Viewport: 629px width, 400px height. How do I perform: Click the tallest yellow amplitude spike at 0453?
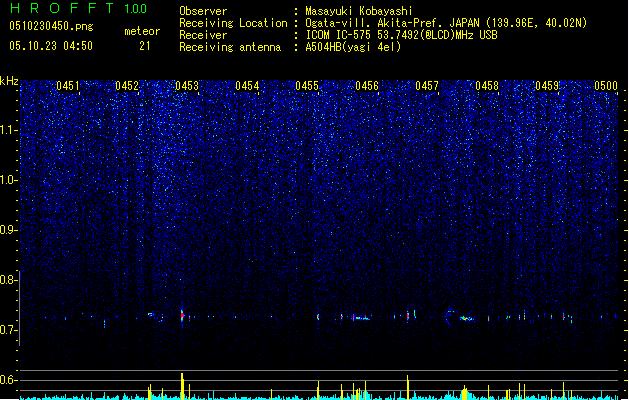point(182,386)
